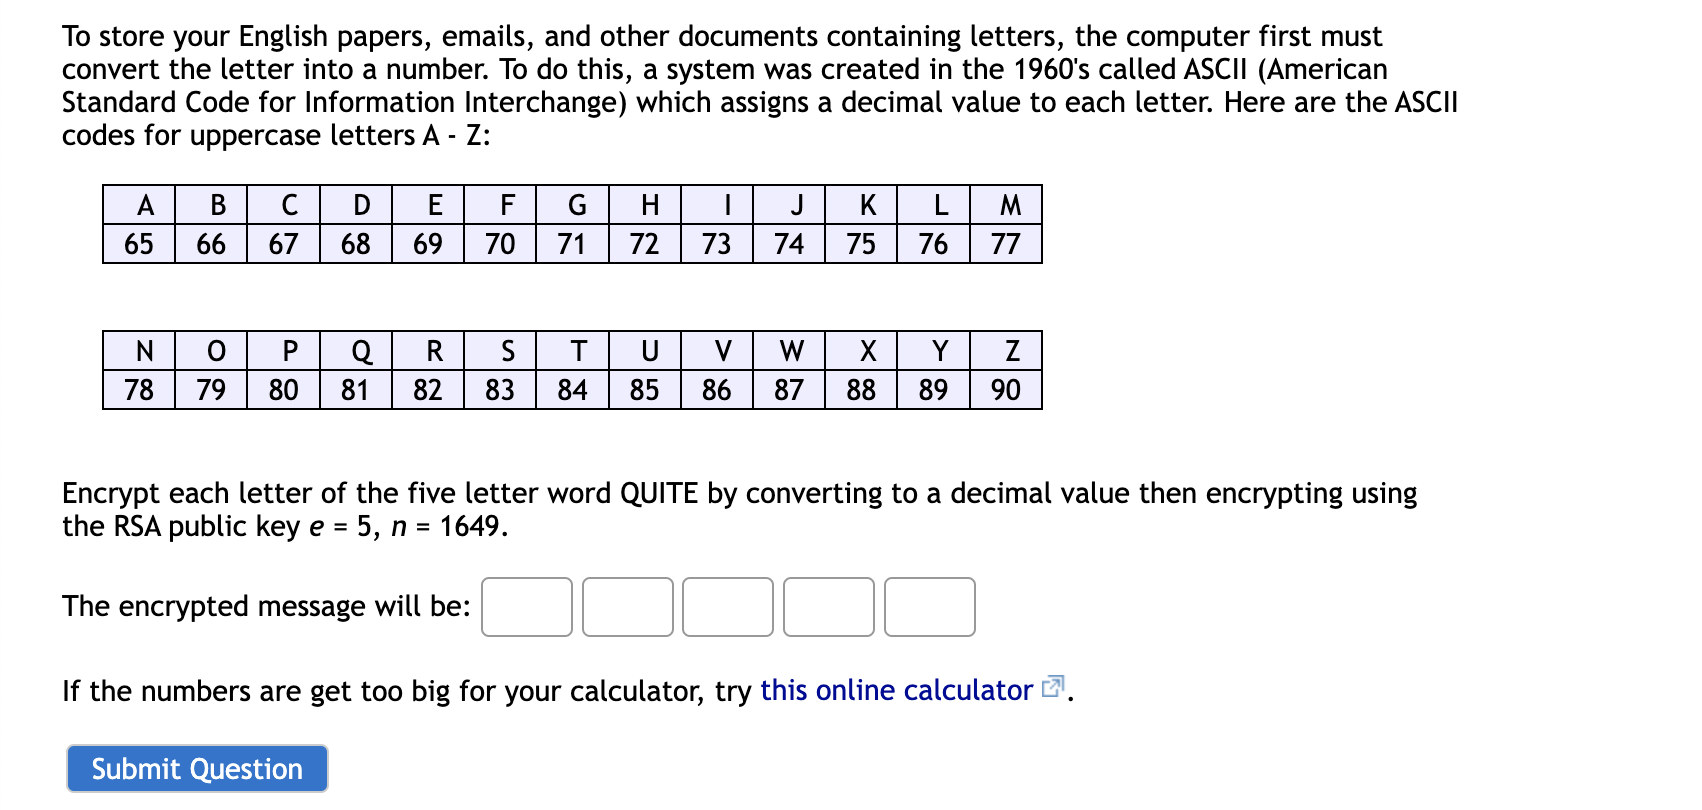Click the fifth encrypted message input box
This screenshot has height=810, width=1702.
click(928, 607)
